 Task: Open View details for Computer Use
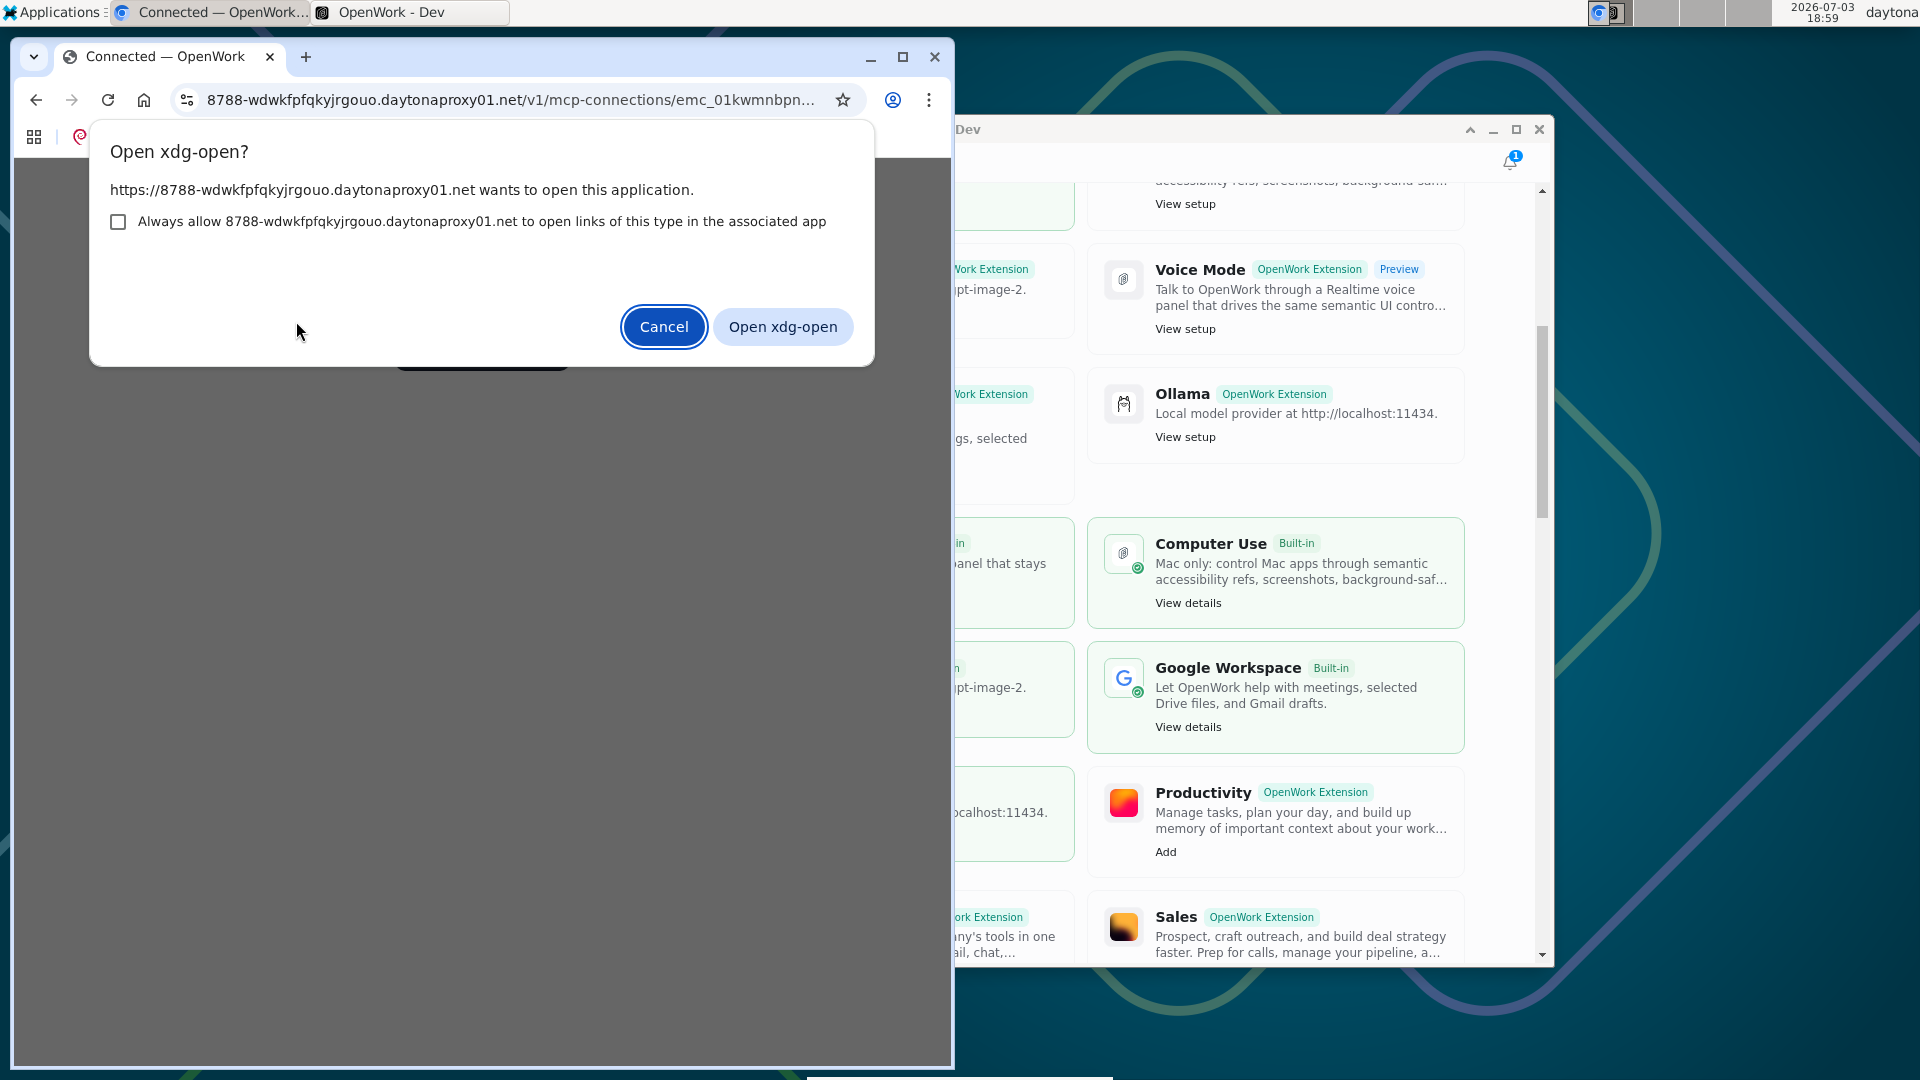[x=1188, y=603]
